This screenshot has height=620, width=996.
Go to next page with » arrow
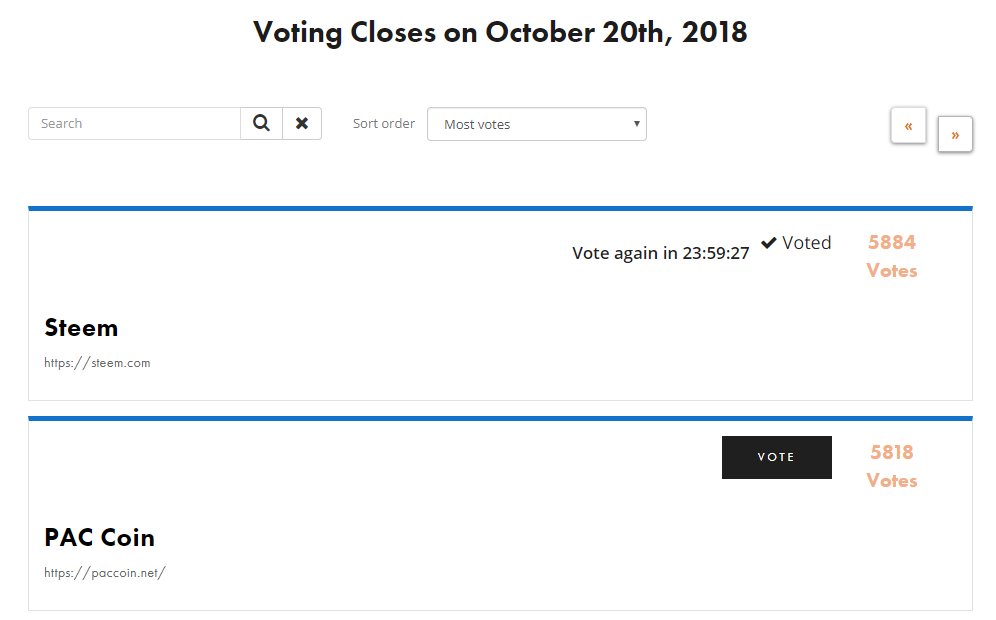click(x=955, y=135)
